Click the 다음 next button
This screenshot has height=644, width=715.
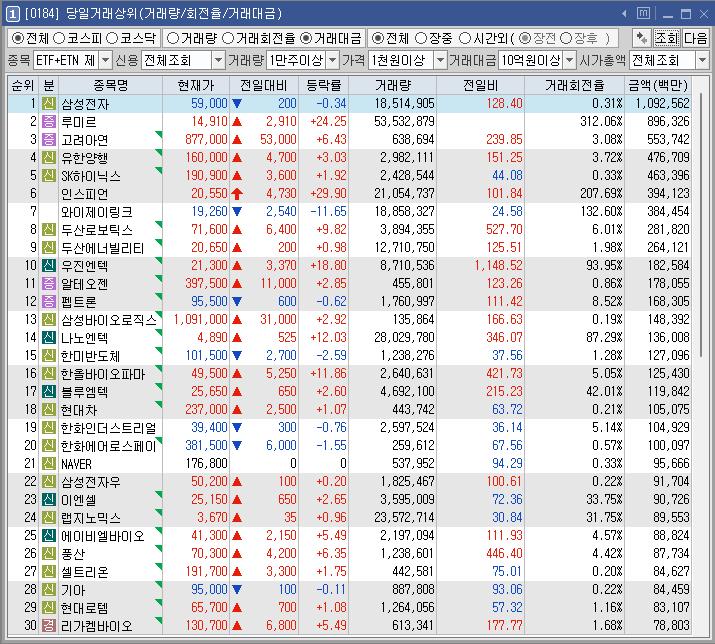[696, 38]
